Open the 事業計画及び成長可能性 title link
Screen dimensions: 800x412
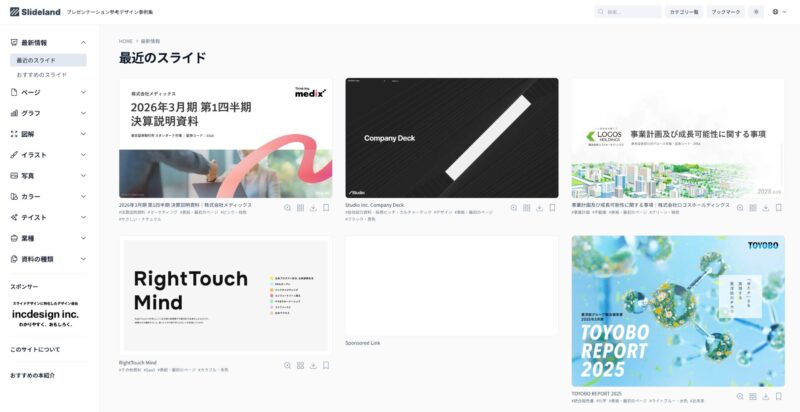click(x=651, y=205)
